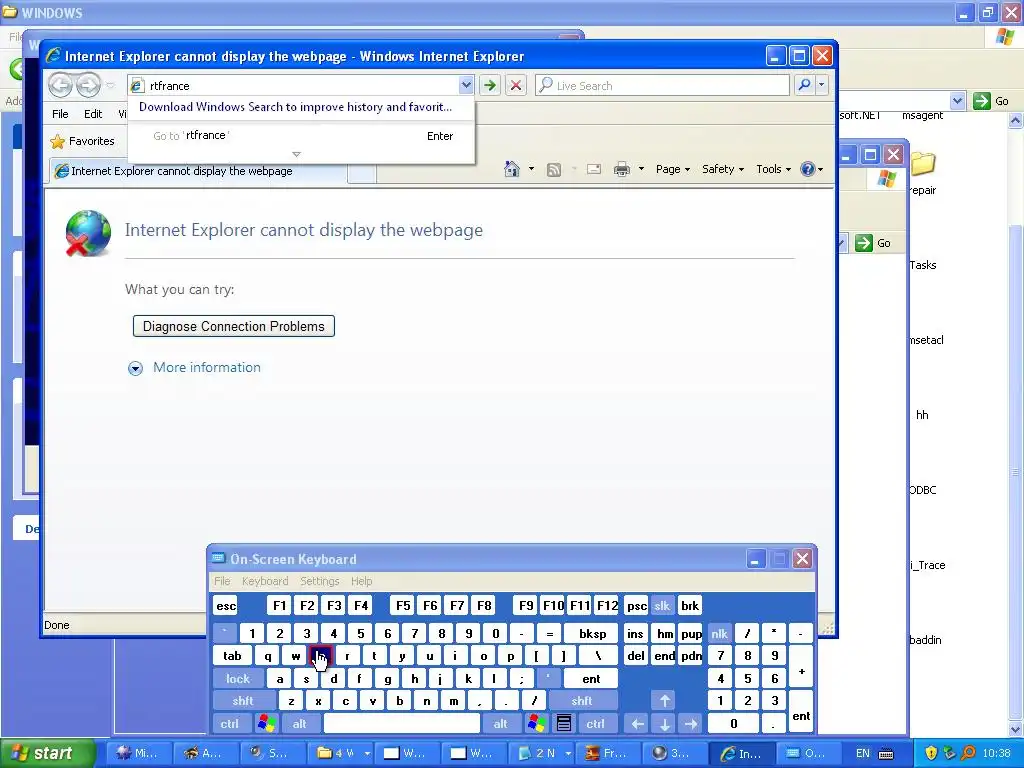Open the Keyboard menu in On-Screen Keyboard
This screenshot has height=768, width=1024.
click(264, 581)
